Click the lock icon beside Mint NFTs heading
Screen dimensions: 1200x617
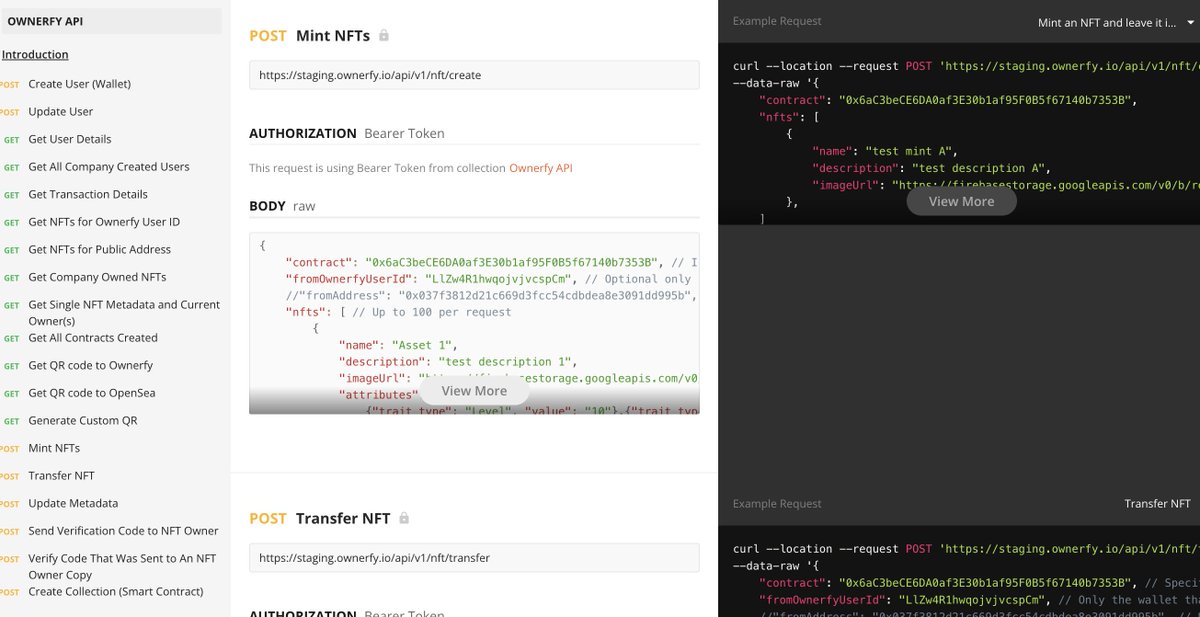tap(384, 36)
